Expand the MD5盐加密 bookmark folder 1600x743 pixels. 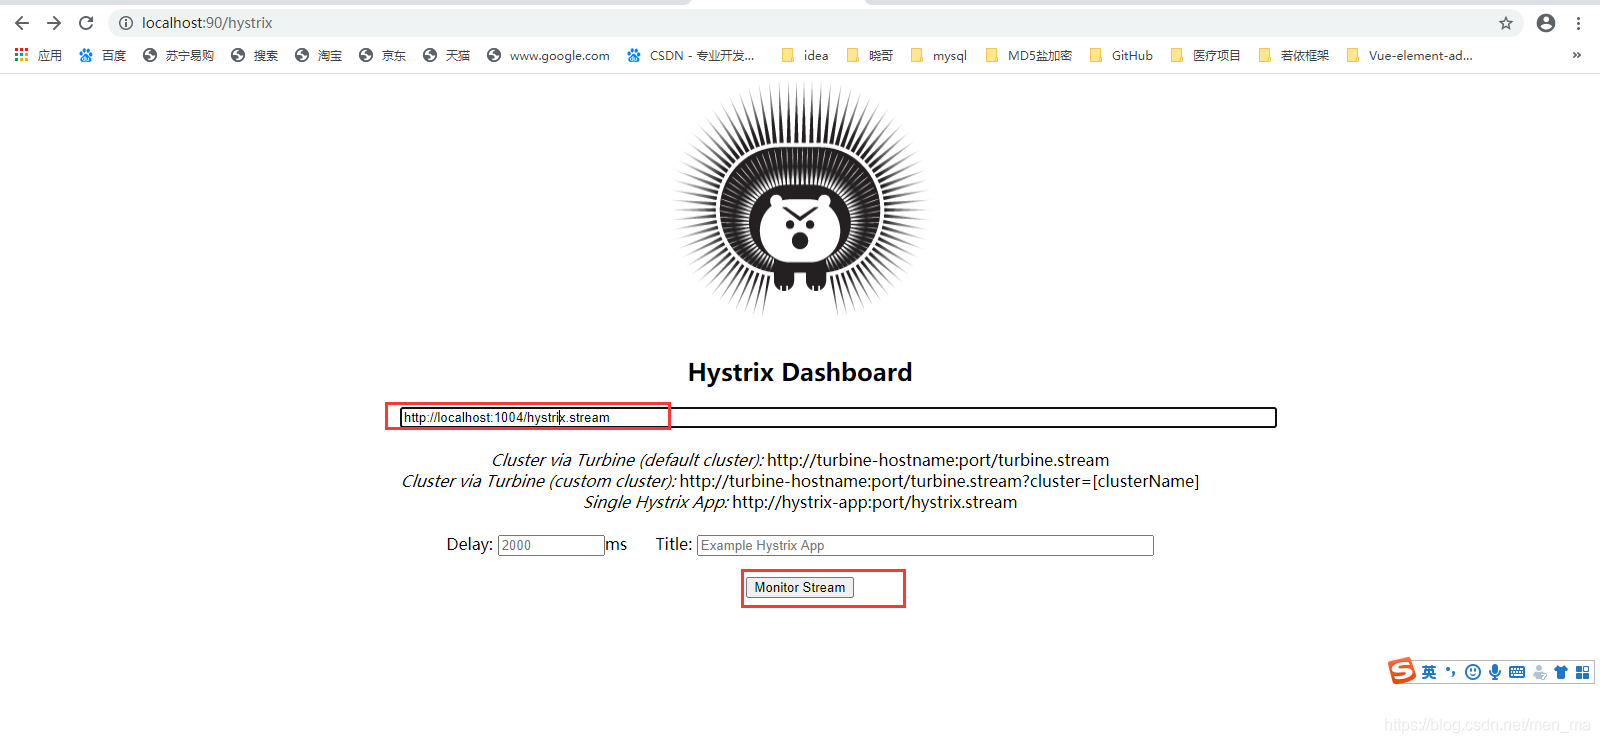(x=1028, y=55)
